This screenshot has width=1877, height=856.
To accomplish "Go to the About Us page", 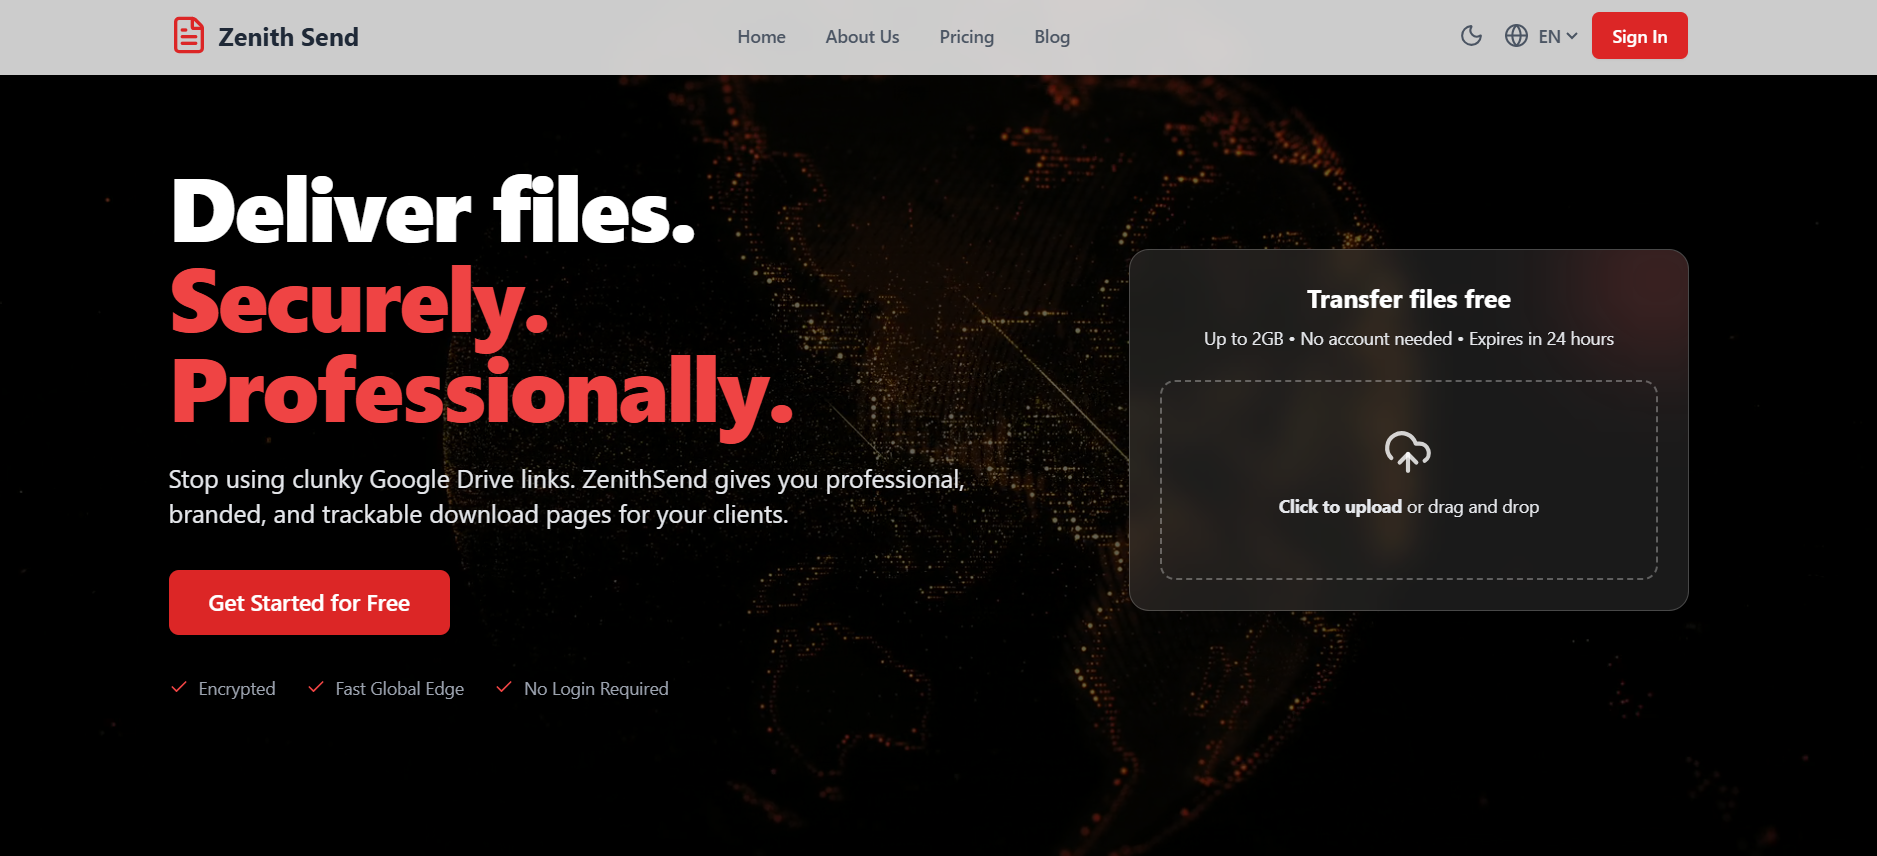I will 862,37.
